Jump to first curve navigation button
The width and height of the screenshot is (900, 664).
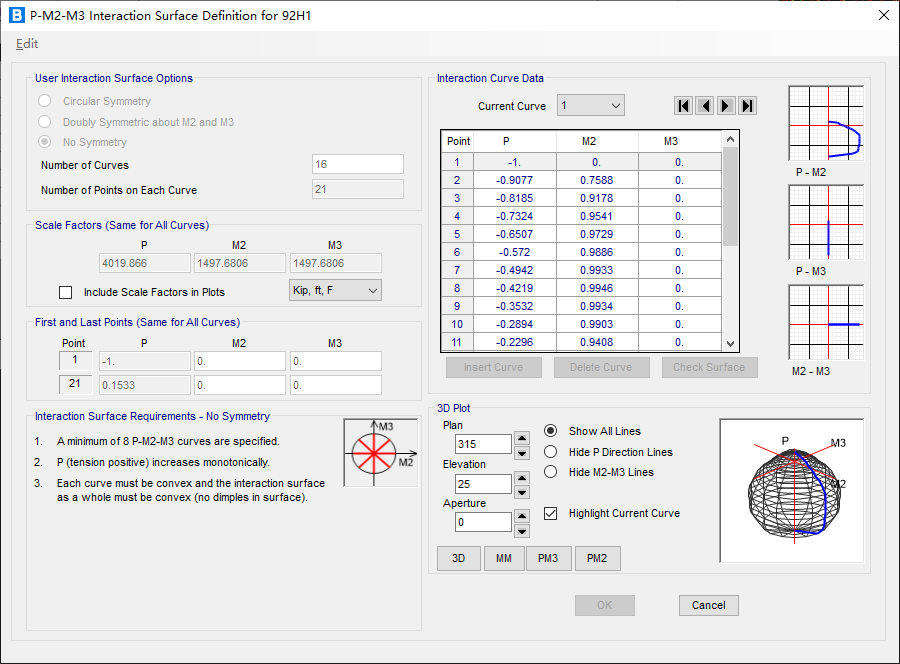[683, 106]
